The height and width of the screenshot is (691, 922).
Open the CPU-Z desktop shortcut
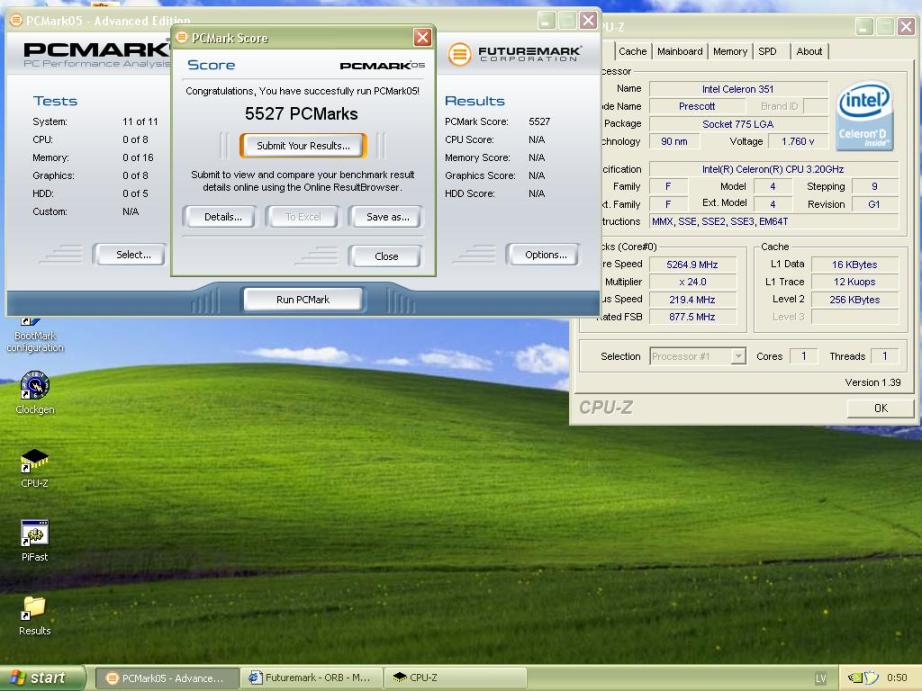[x=35, y=469]
